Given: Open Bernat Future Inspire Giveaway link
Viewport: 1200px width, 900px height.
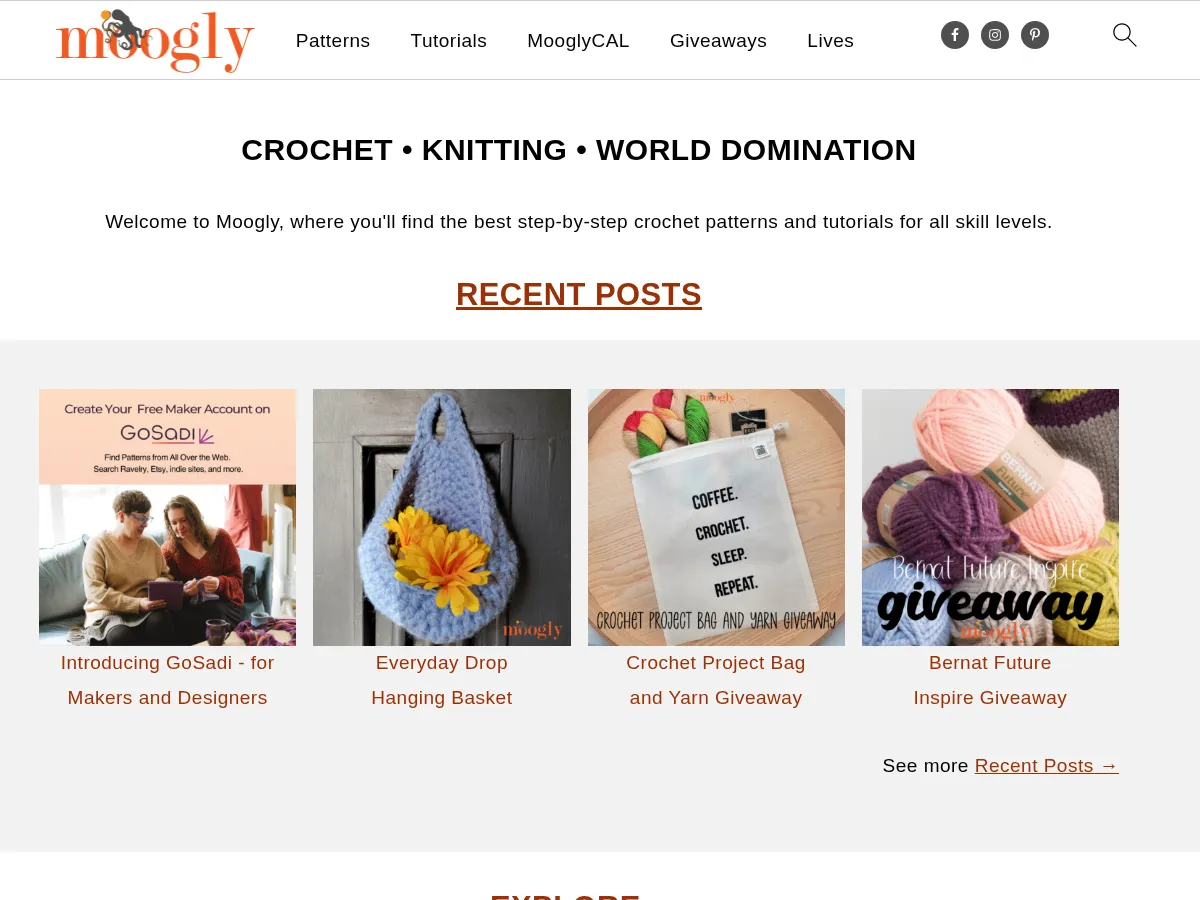Looking at the screenshot, I should (990, 680).
